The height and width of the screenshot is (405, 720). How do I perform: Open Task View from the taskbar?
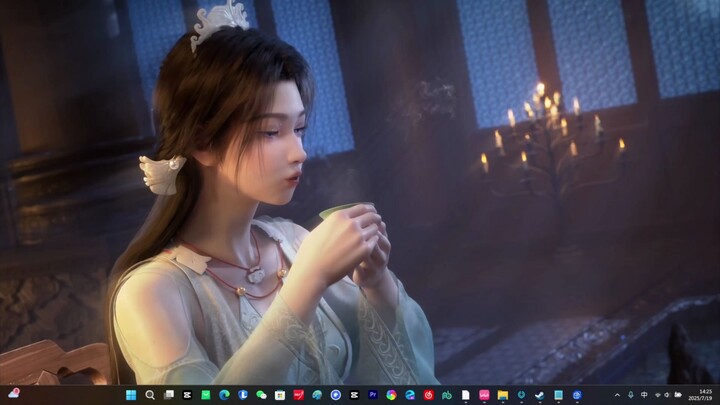pos(169,395)
